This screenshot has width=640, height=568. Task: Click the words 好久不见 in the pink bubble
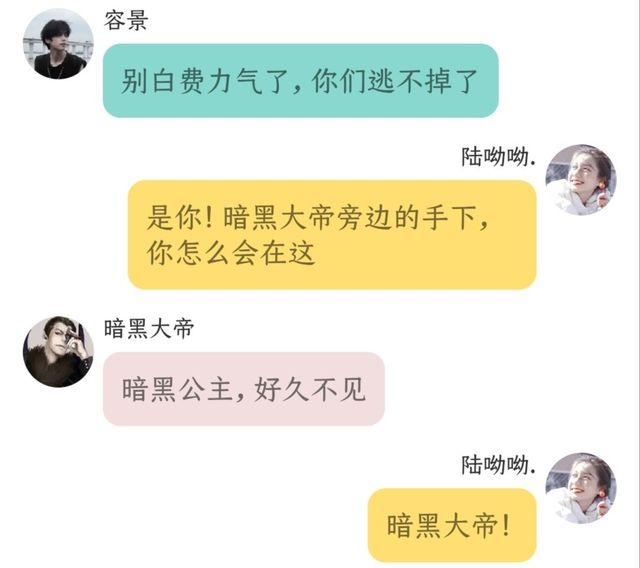(310, 389)
